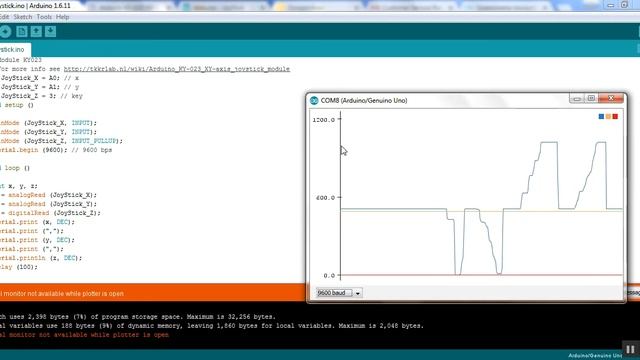Click the digitalRead (JoyStick_Z) line

(x=50, y=213)
